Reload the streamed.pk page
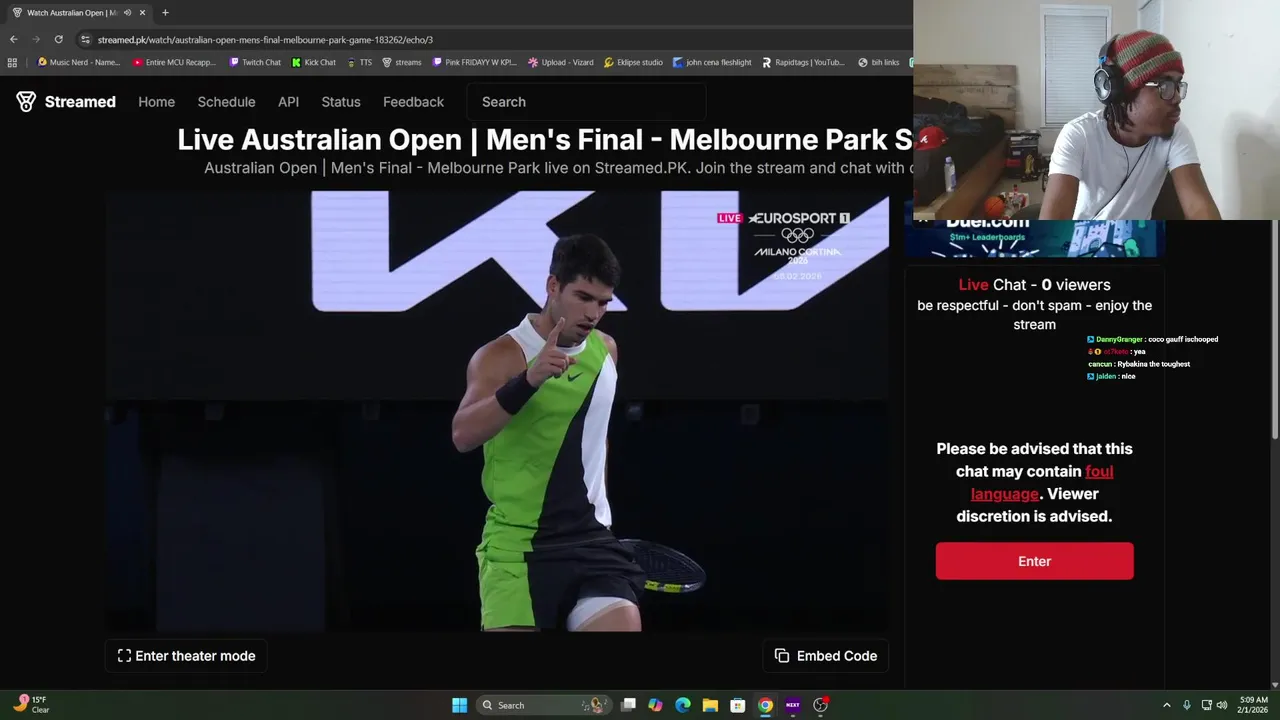The image size is (1280, 720). (x=58, y=39)
